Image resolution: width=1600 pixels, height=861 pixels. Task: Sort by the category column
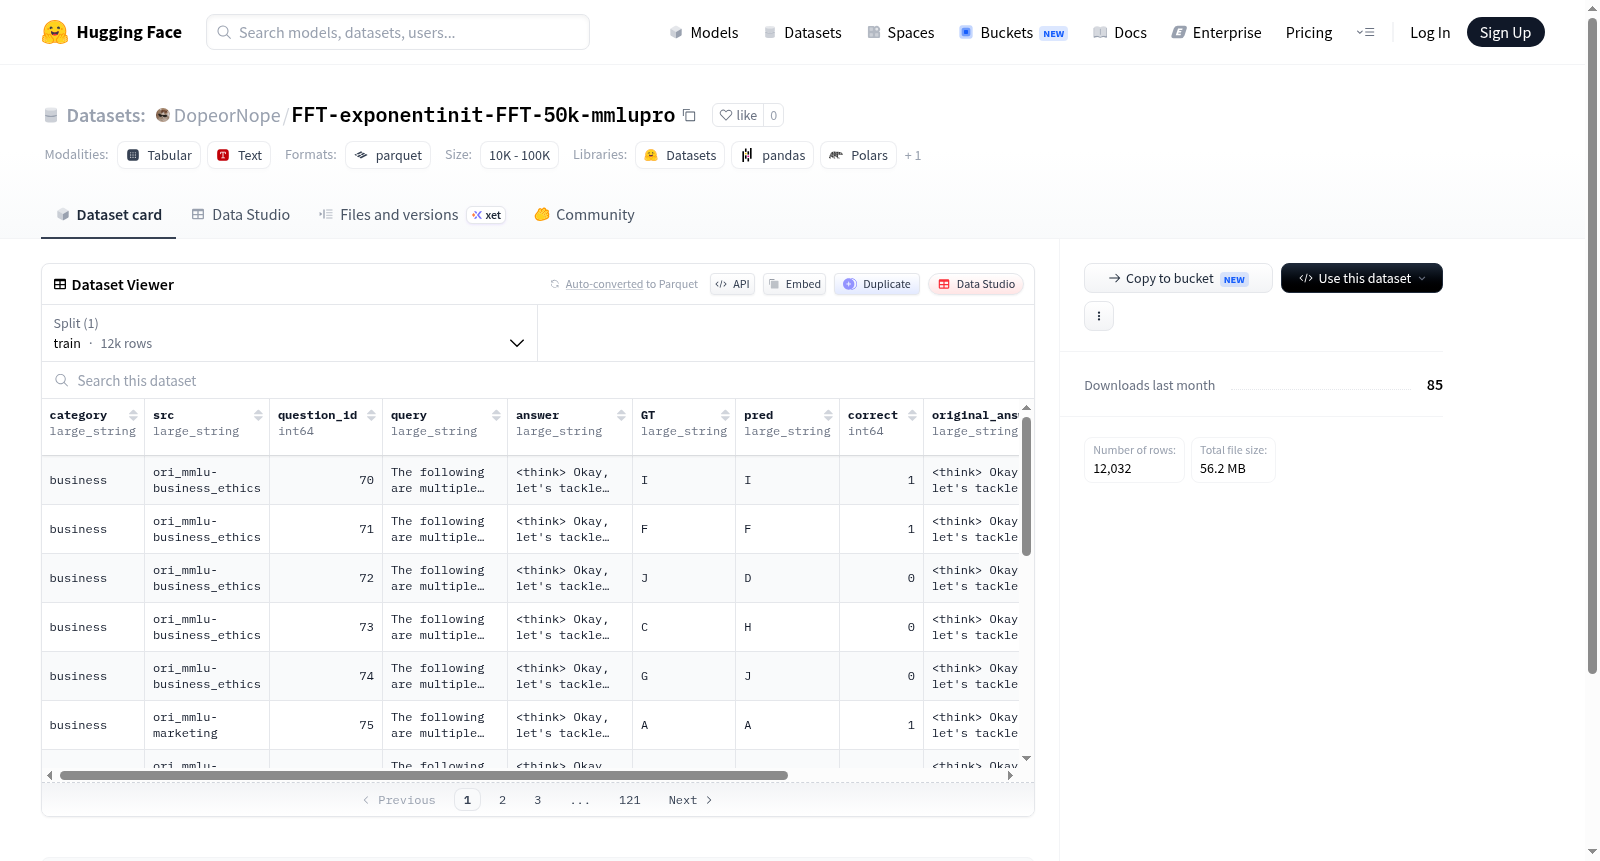133,415
